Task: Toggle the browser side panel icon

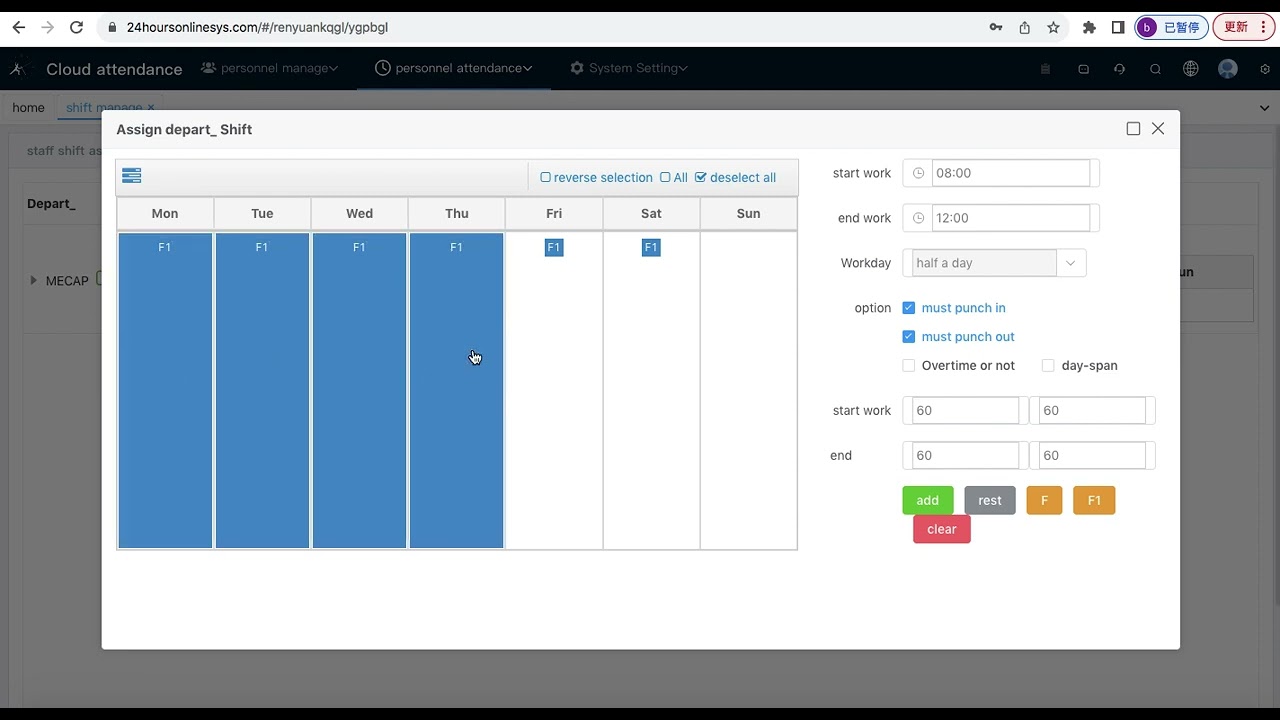Action: tap(1118, 27)
